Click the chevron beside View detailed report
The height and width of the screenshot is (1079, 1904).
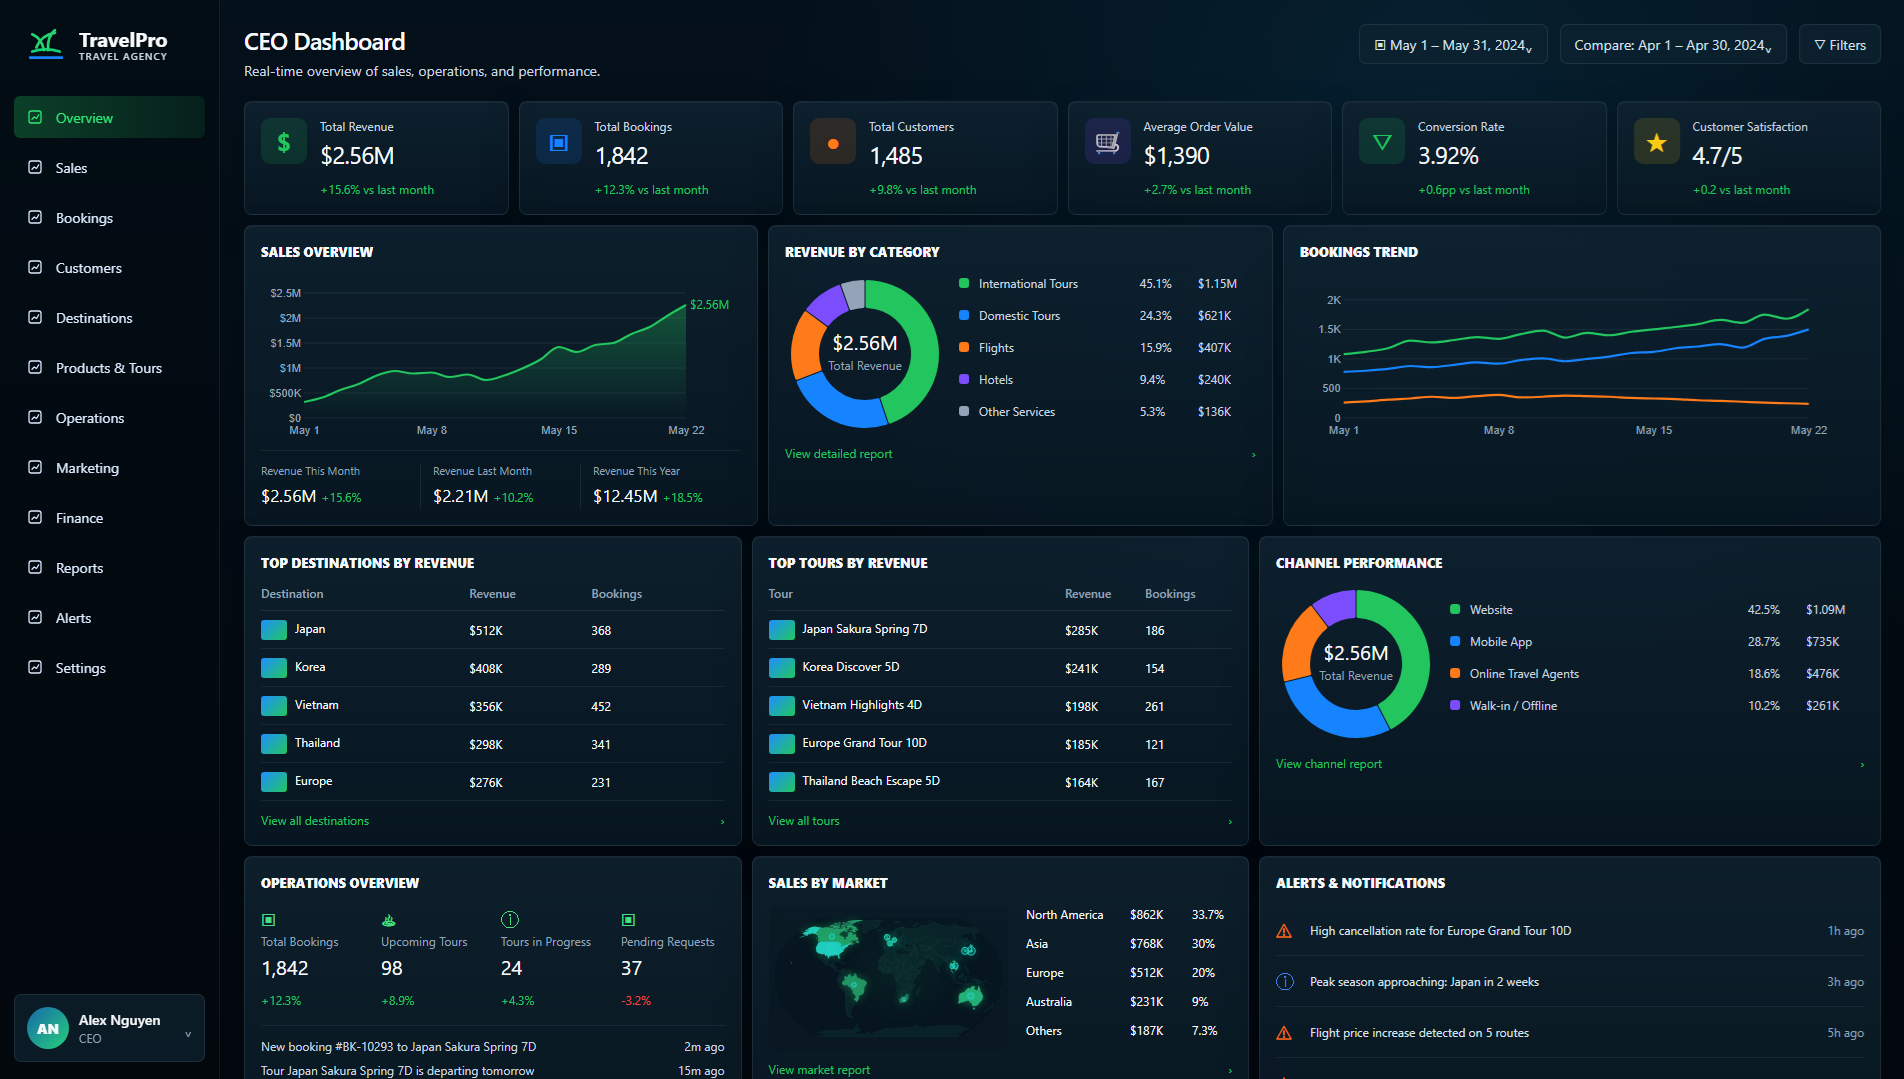point(1254,455)
